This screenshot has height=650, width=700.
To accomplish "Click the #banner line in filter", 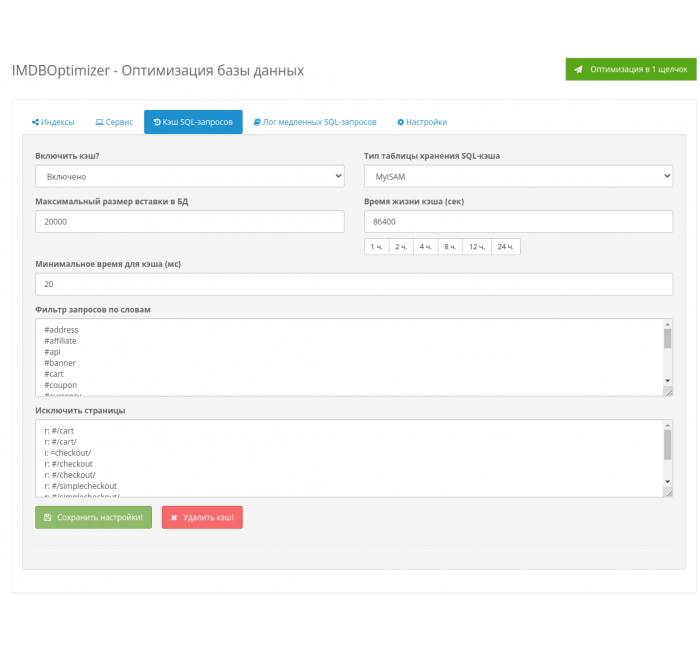I will (60, 363).
